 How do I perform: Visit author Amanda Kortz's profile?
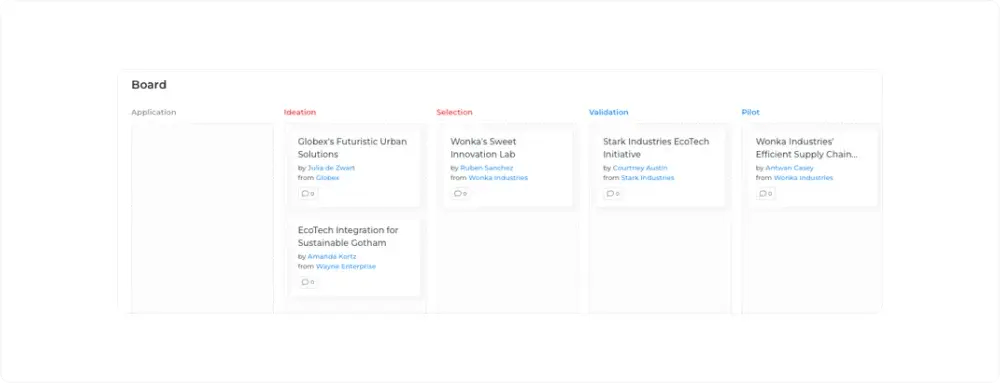(332, 257)
